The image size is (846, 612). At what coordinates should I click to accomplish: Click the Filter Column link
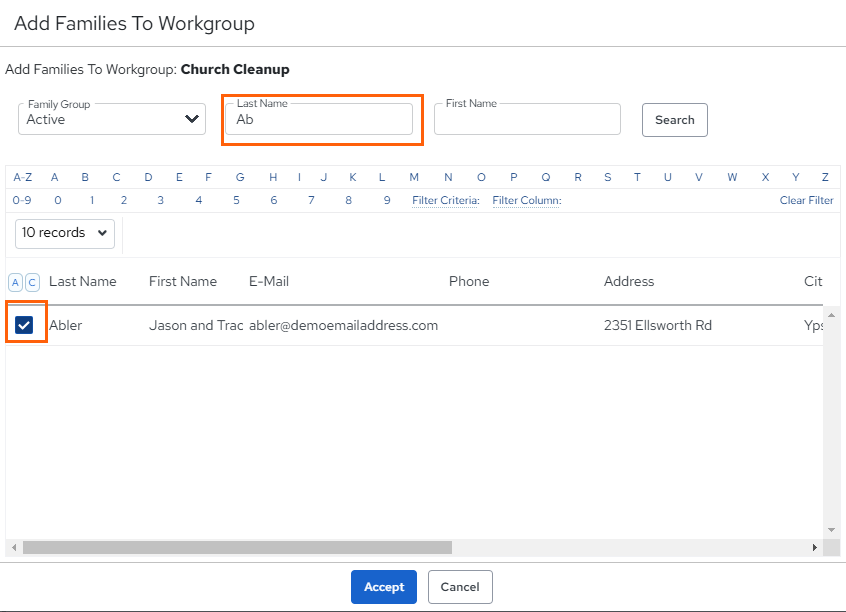527,200
